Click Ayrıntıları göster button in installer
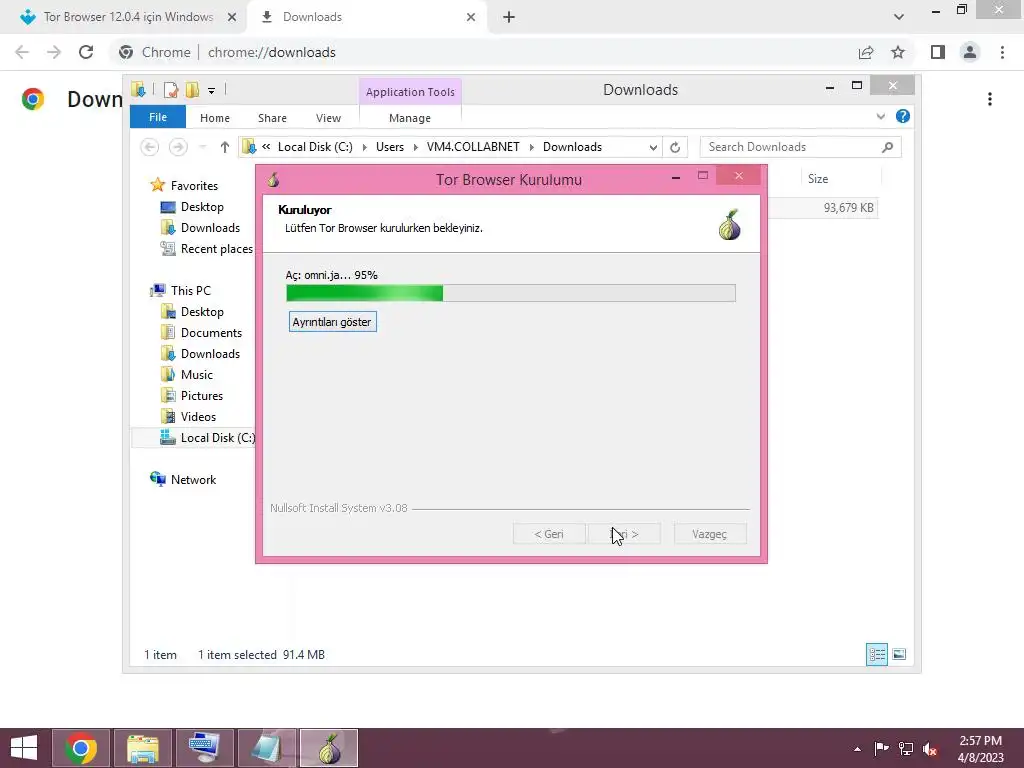This screenshot has height=768, width=1024. point(332,322)
